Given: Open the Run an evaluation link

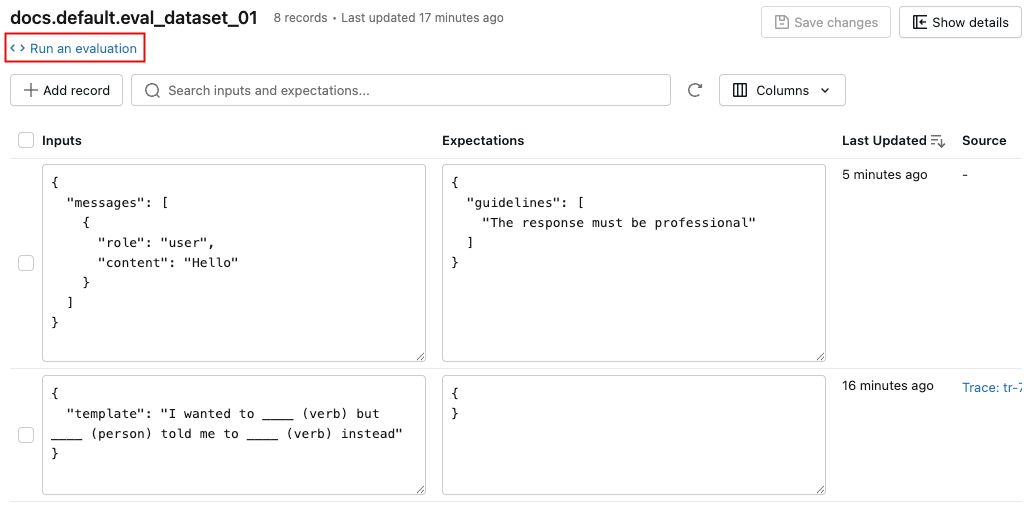Looking at the screenshot, I should click(83, 48).
